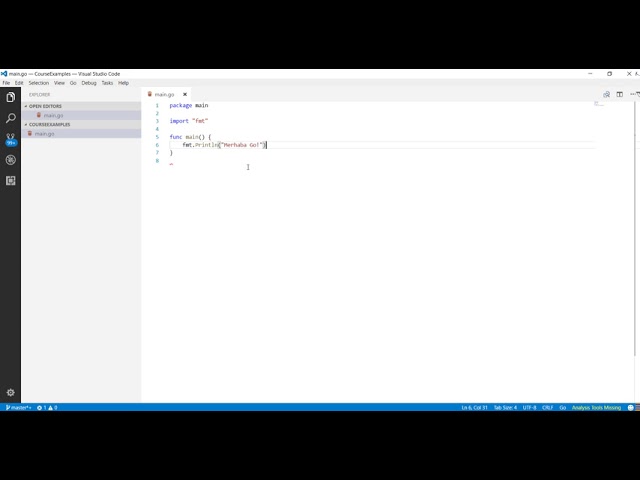
Task: Click the import "fmt" code line
Action: (189, 121)
